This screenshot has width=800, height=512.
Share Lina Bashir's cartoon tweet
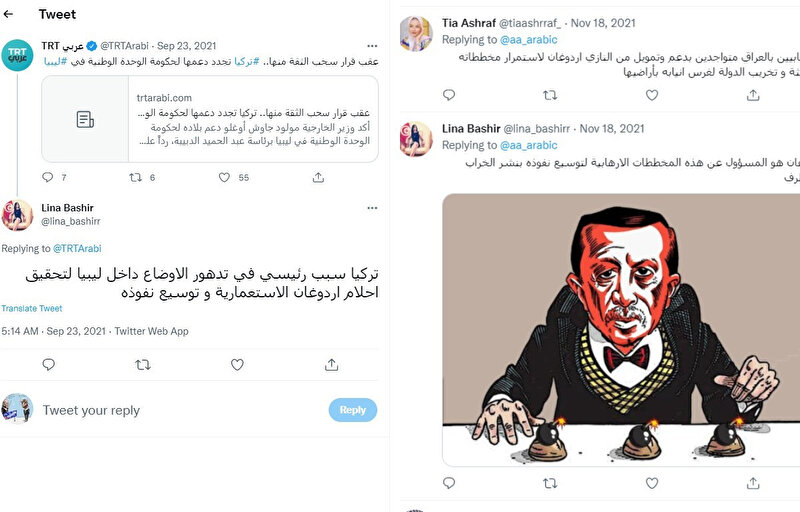pyautogui.click(x=753, y=482)
